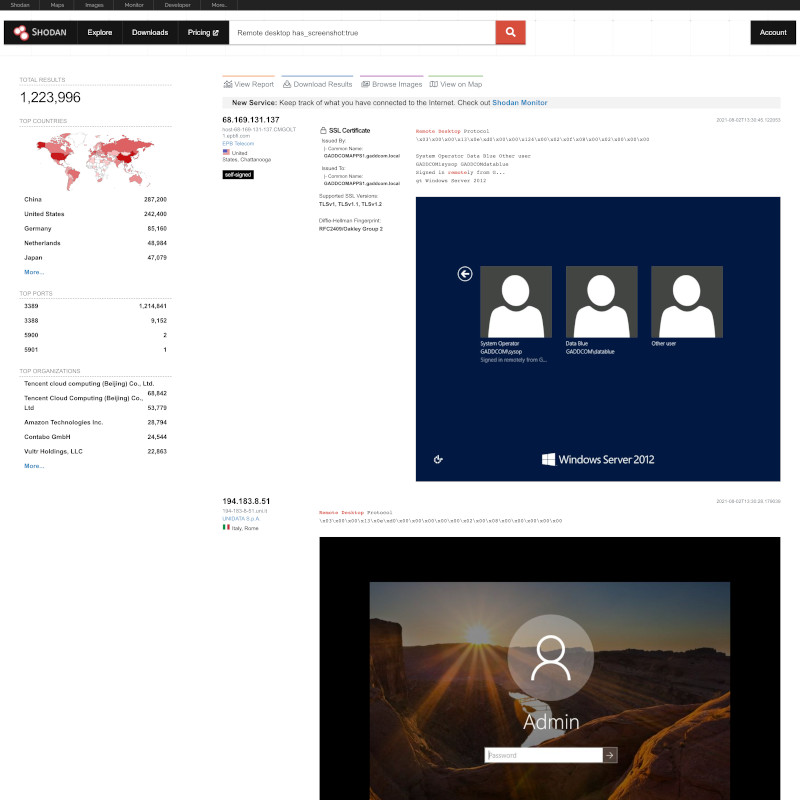Viewport: 800px width, 800px height.
Task: Select Developer in the top bar
Action: (177, 5)
